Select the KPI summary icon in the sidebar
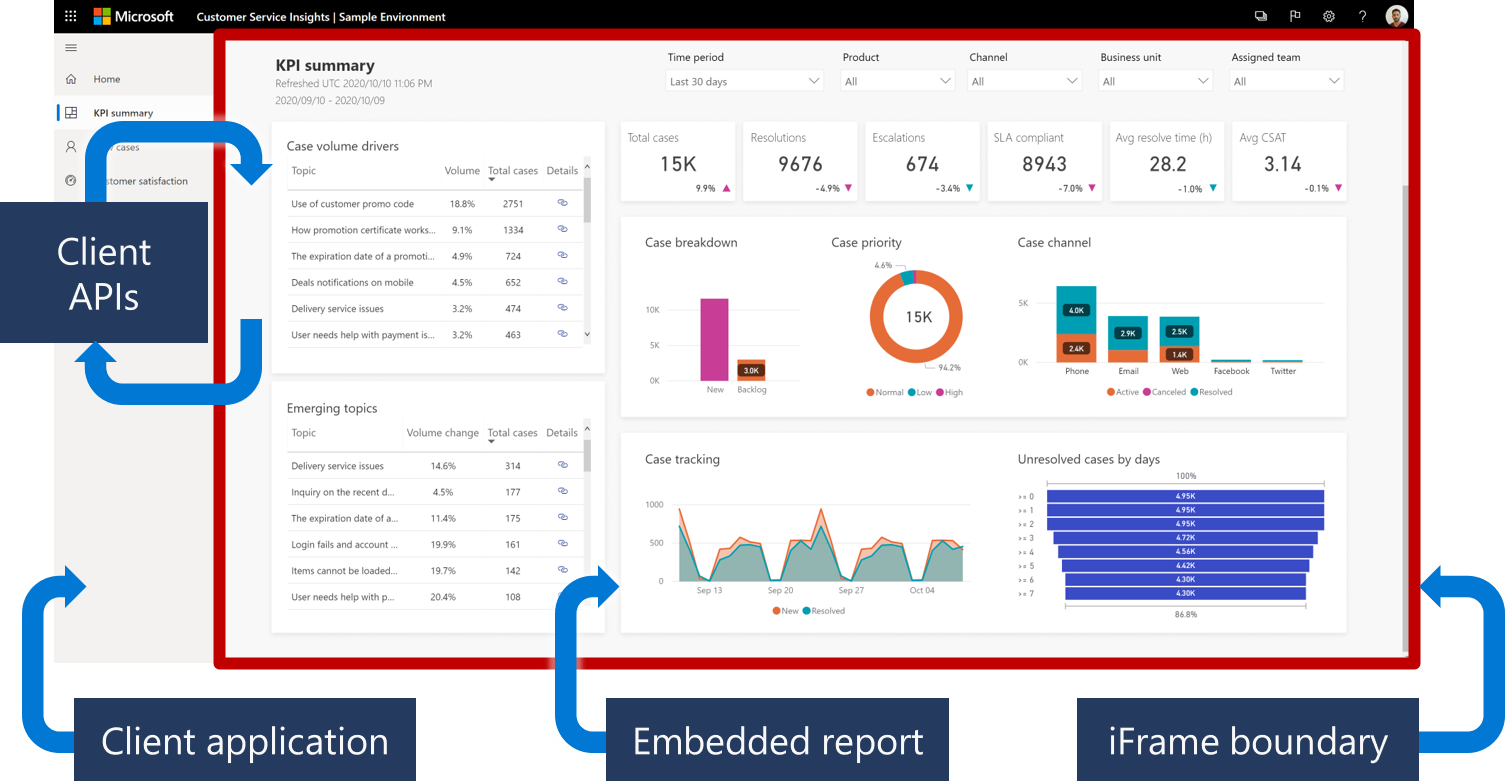The image size is (1505, 781). [x=70, y=112]
